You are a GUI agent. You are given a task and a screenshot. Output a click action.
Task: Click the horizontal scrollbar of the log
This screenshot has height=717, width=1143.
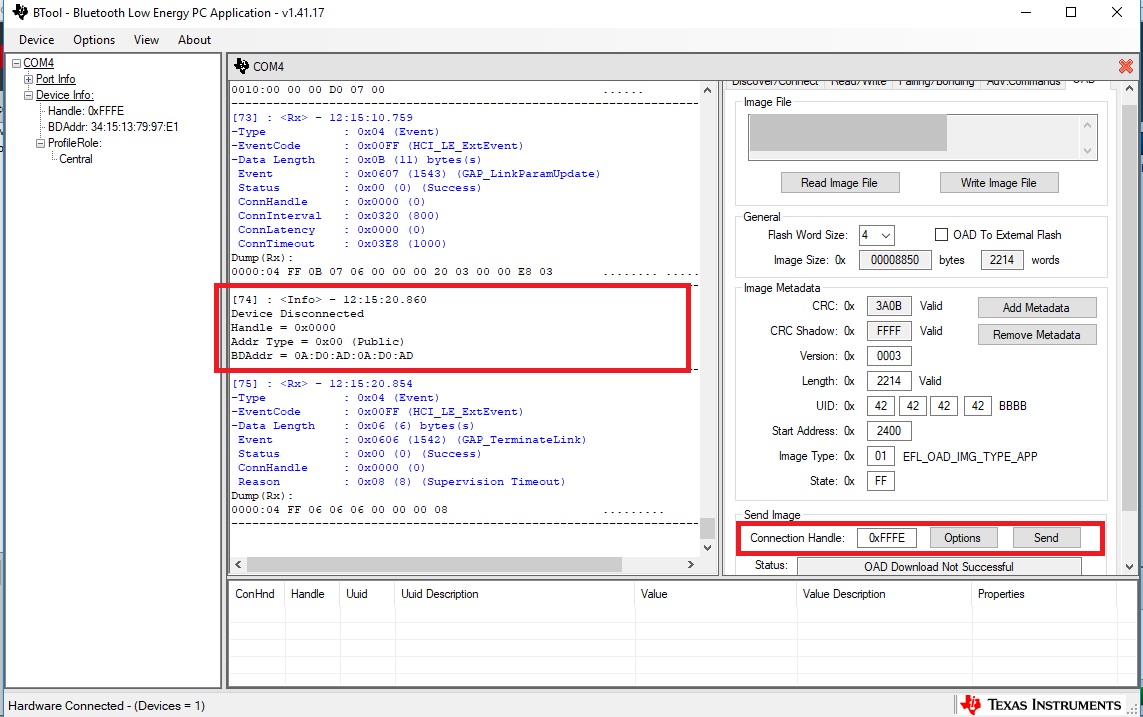pyautogui.click(x=434, y=565)
